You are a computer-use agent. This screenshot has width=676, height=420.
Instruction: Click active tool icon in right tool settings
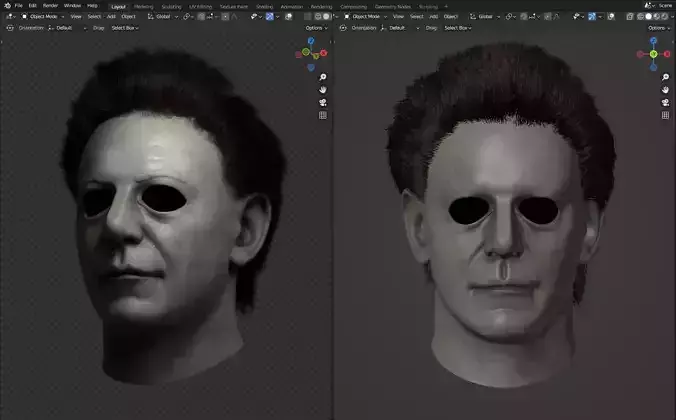[343, 28]
